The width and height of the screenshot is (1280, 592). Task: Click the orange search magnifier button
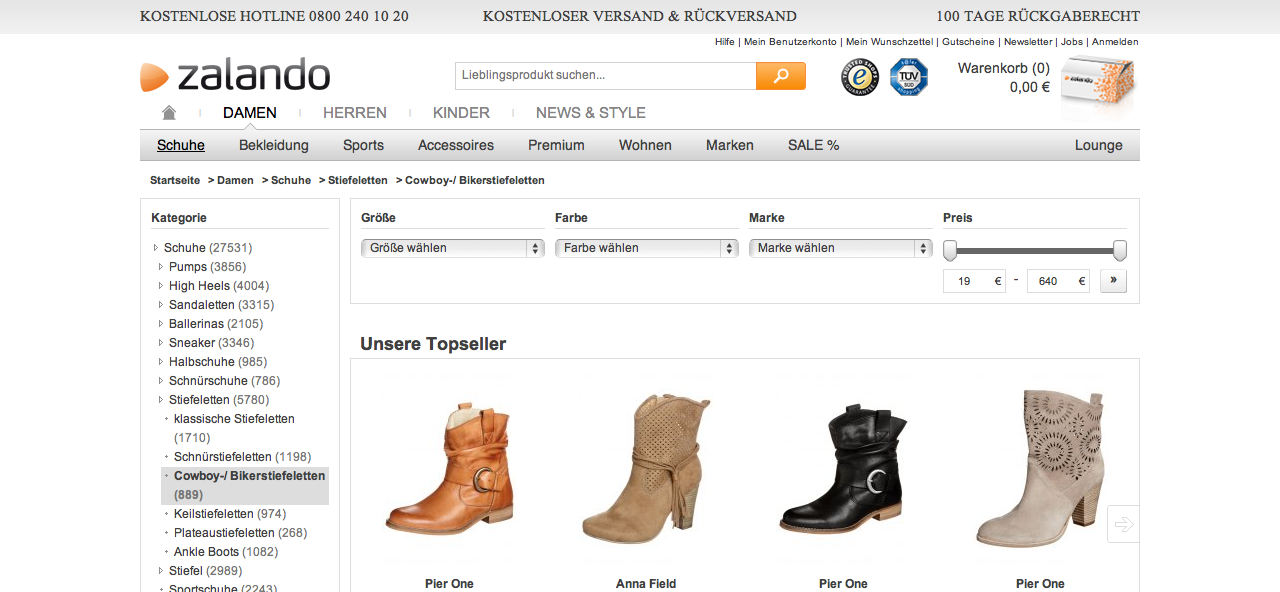[780, 76]
